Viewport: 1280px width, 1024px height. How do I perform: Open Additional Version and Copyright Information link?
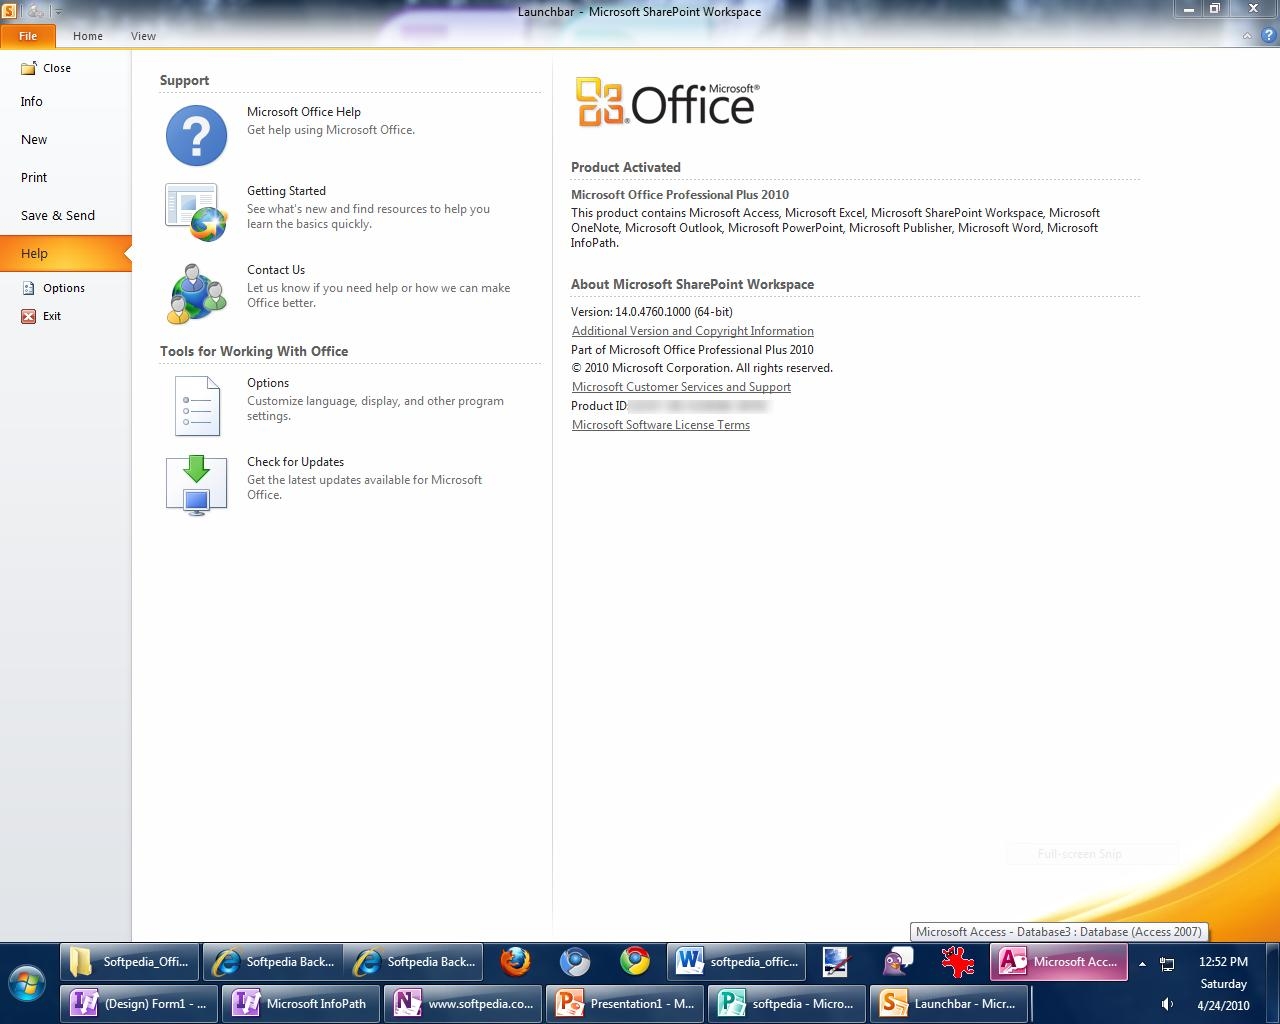693,331
